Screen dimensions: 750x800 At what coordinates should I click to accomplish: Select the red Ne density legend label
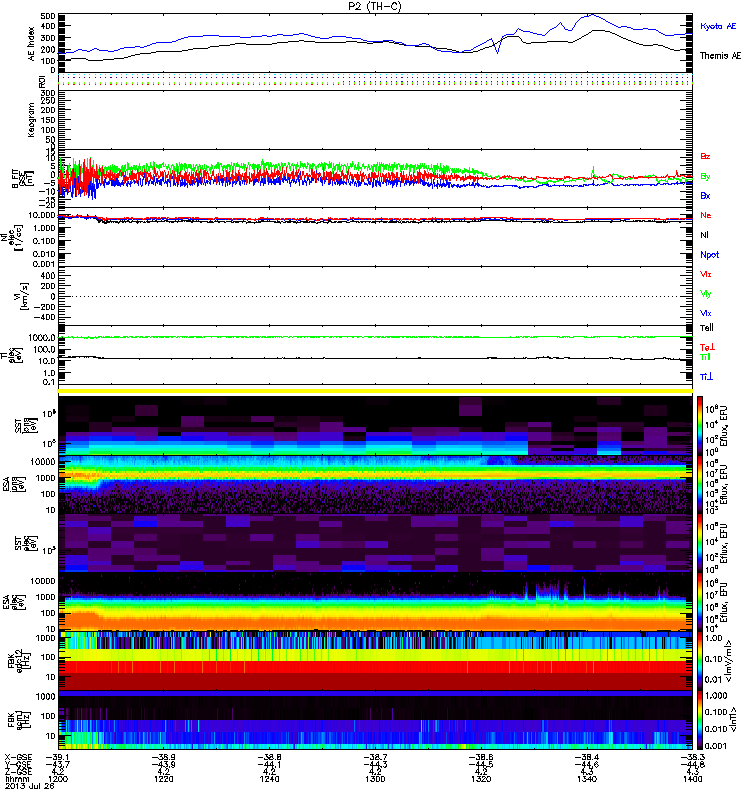pyautogui.click(x=706, y=215)
